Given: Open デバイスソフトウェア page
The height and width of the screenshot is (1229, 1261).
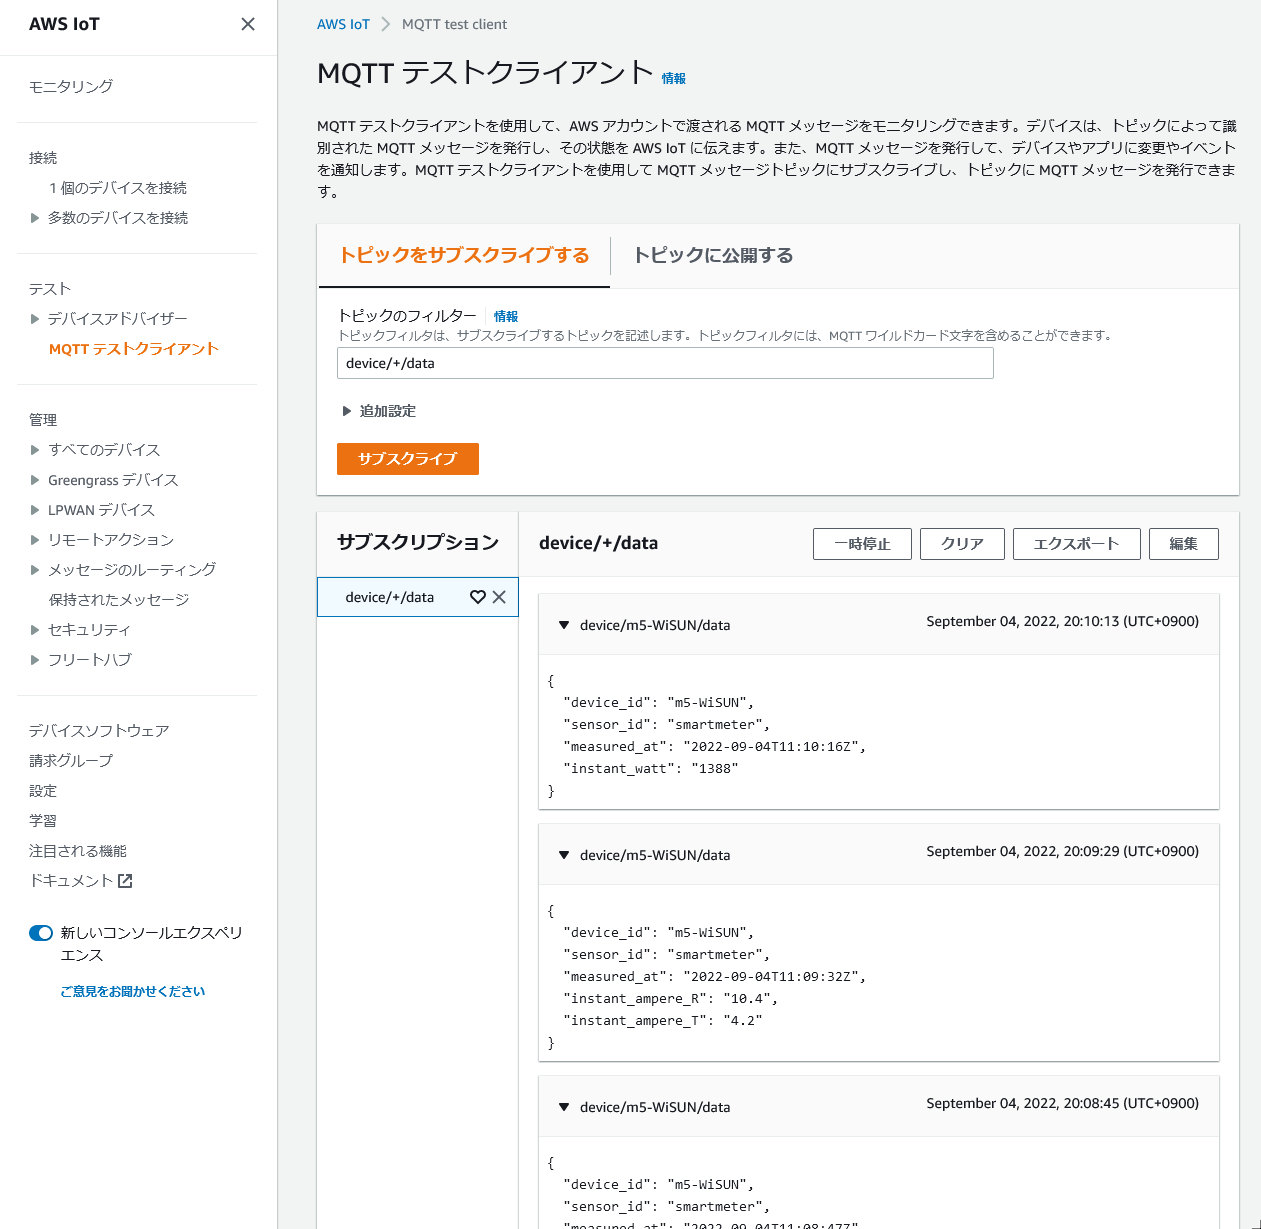Looking at the screenshot, I should [x=99, y=731].
